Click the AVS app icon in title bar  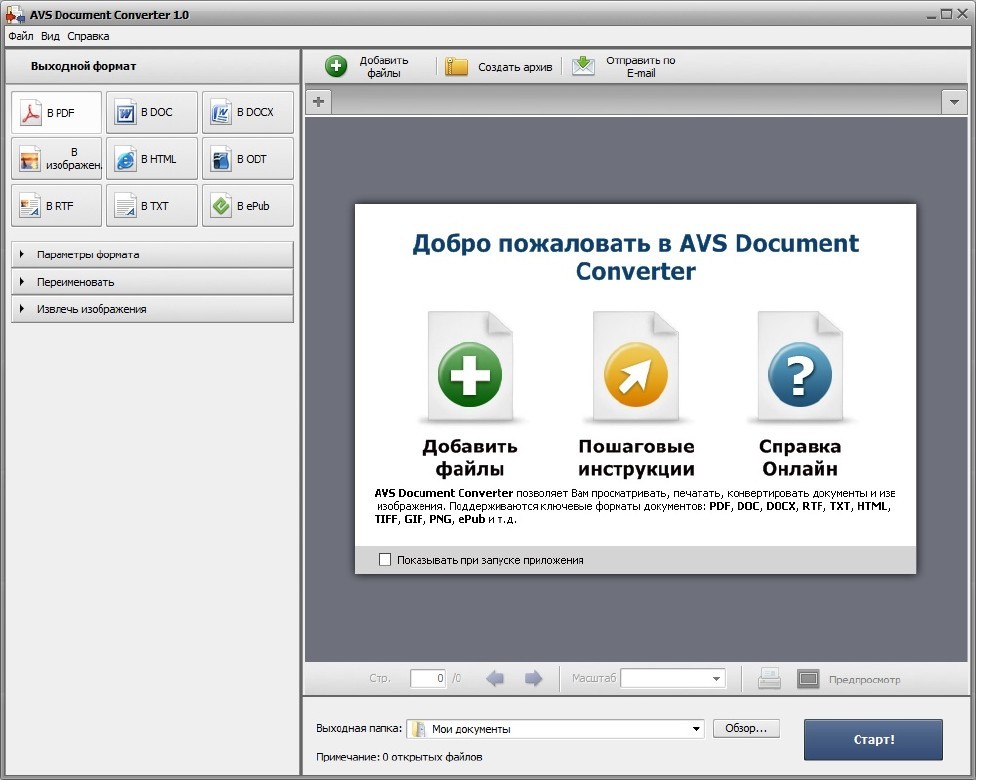click(x=15, y=14)
